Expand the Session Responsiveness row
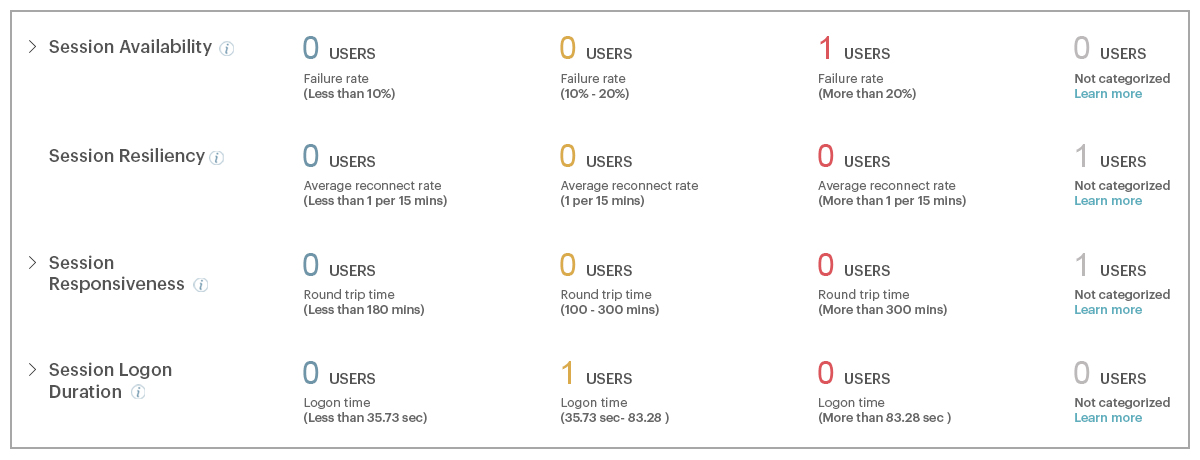 (x=32, y=263)
